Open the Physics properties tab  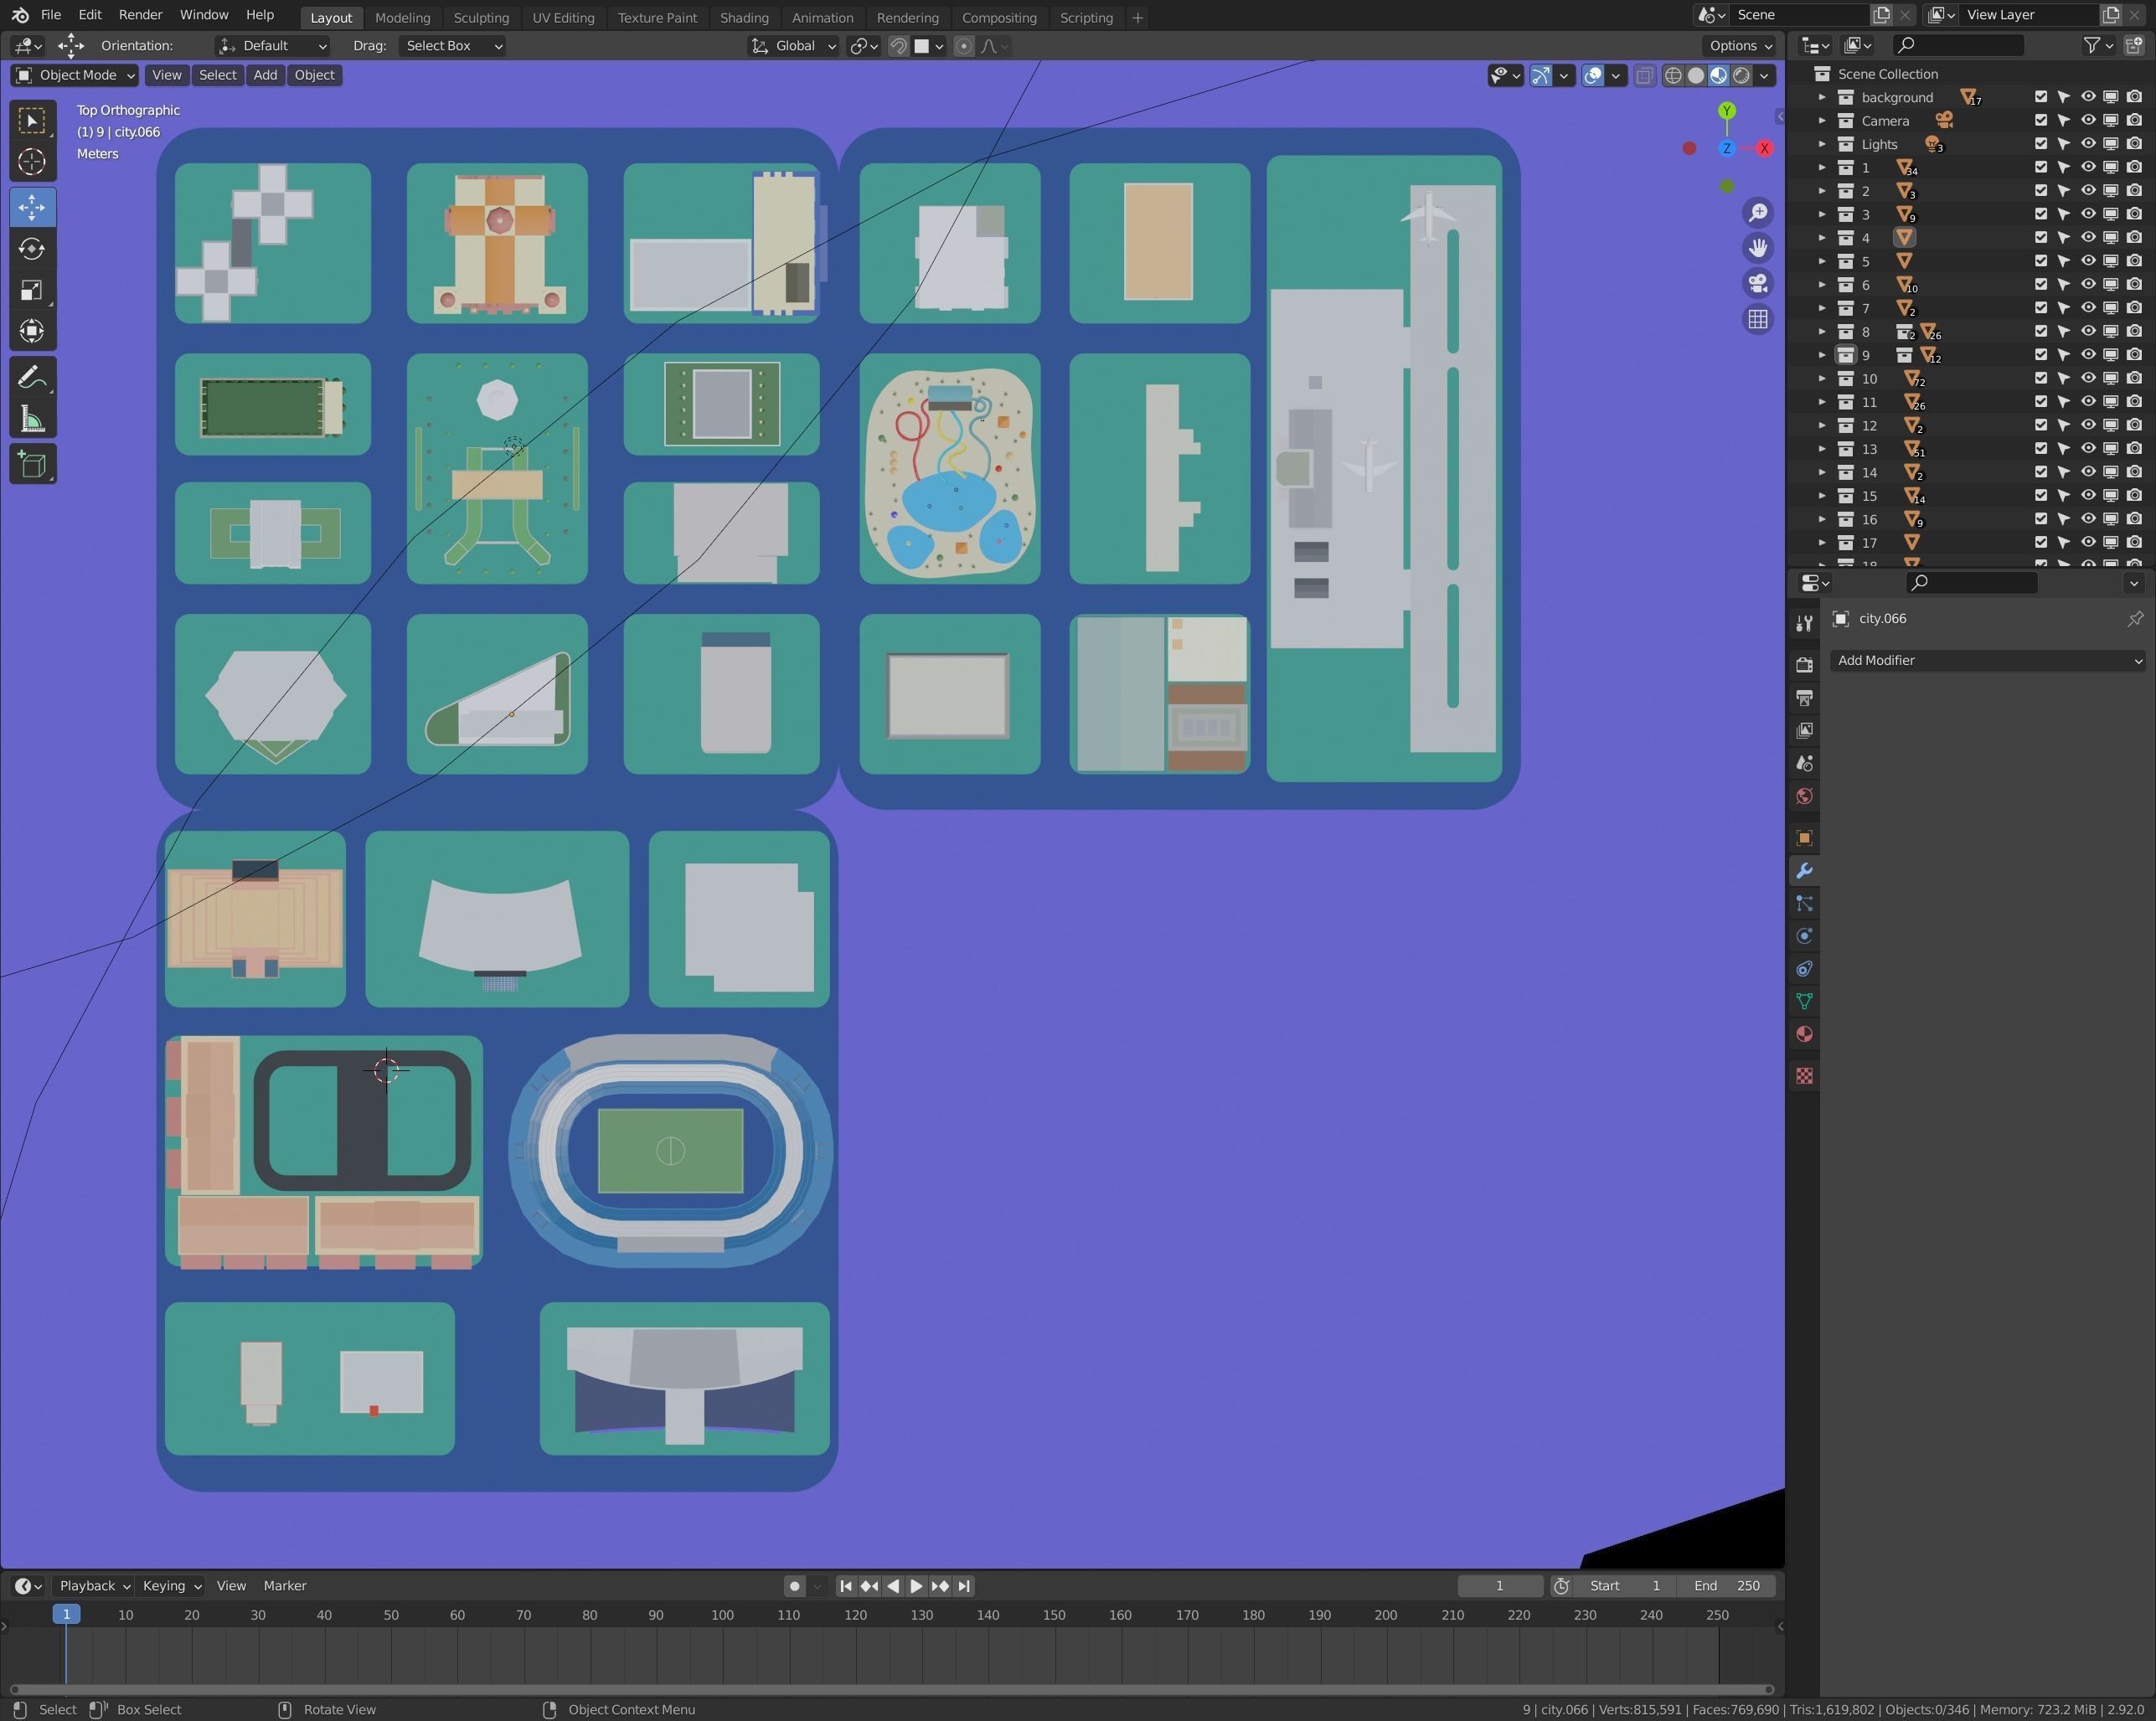click(1804, 936)
